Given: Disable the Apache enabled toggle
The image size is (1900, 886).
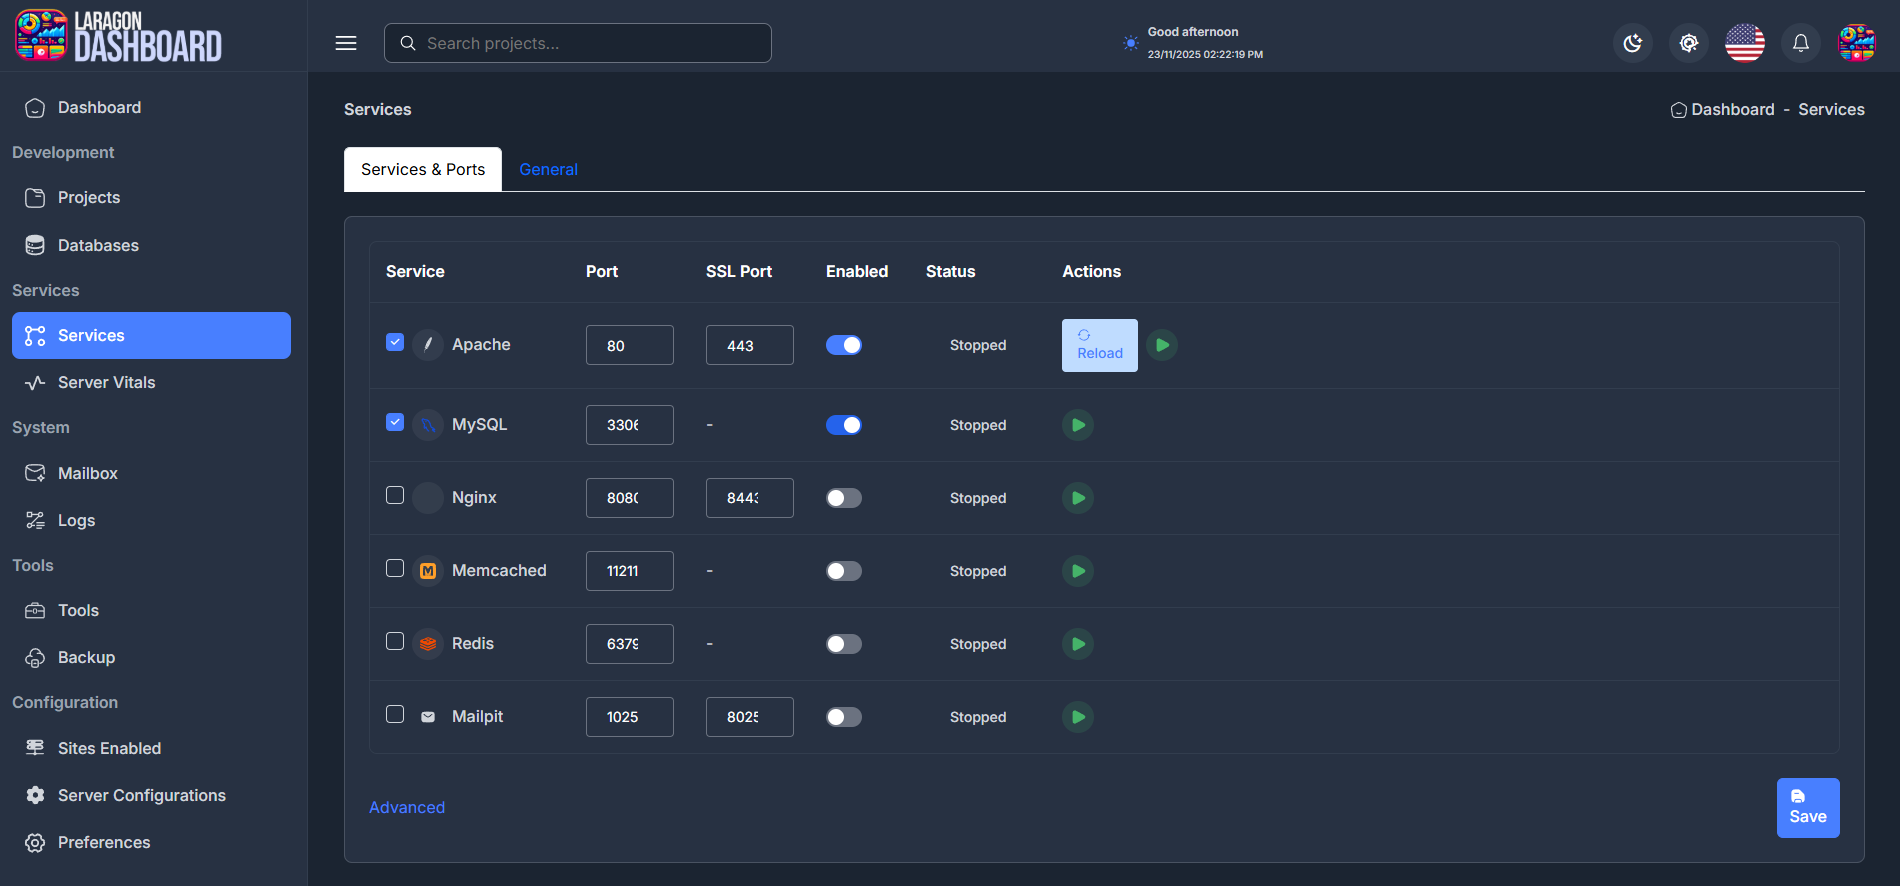Looking at the screenshot, I should pyautogui.click(x=844, y=345).
